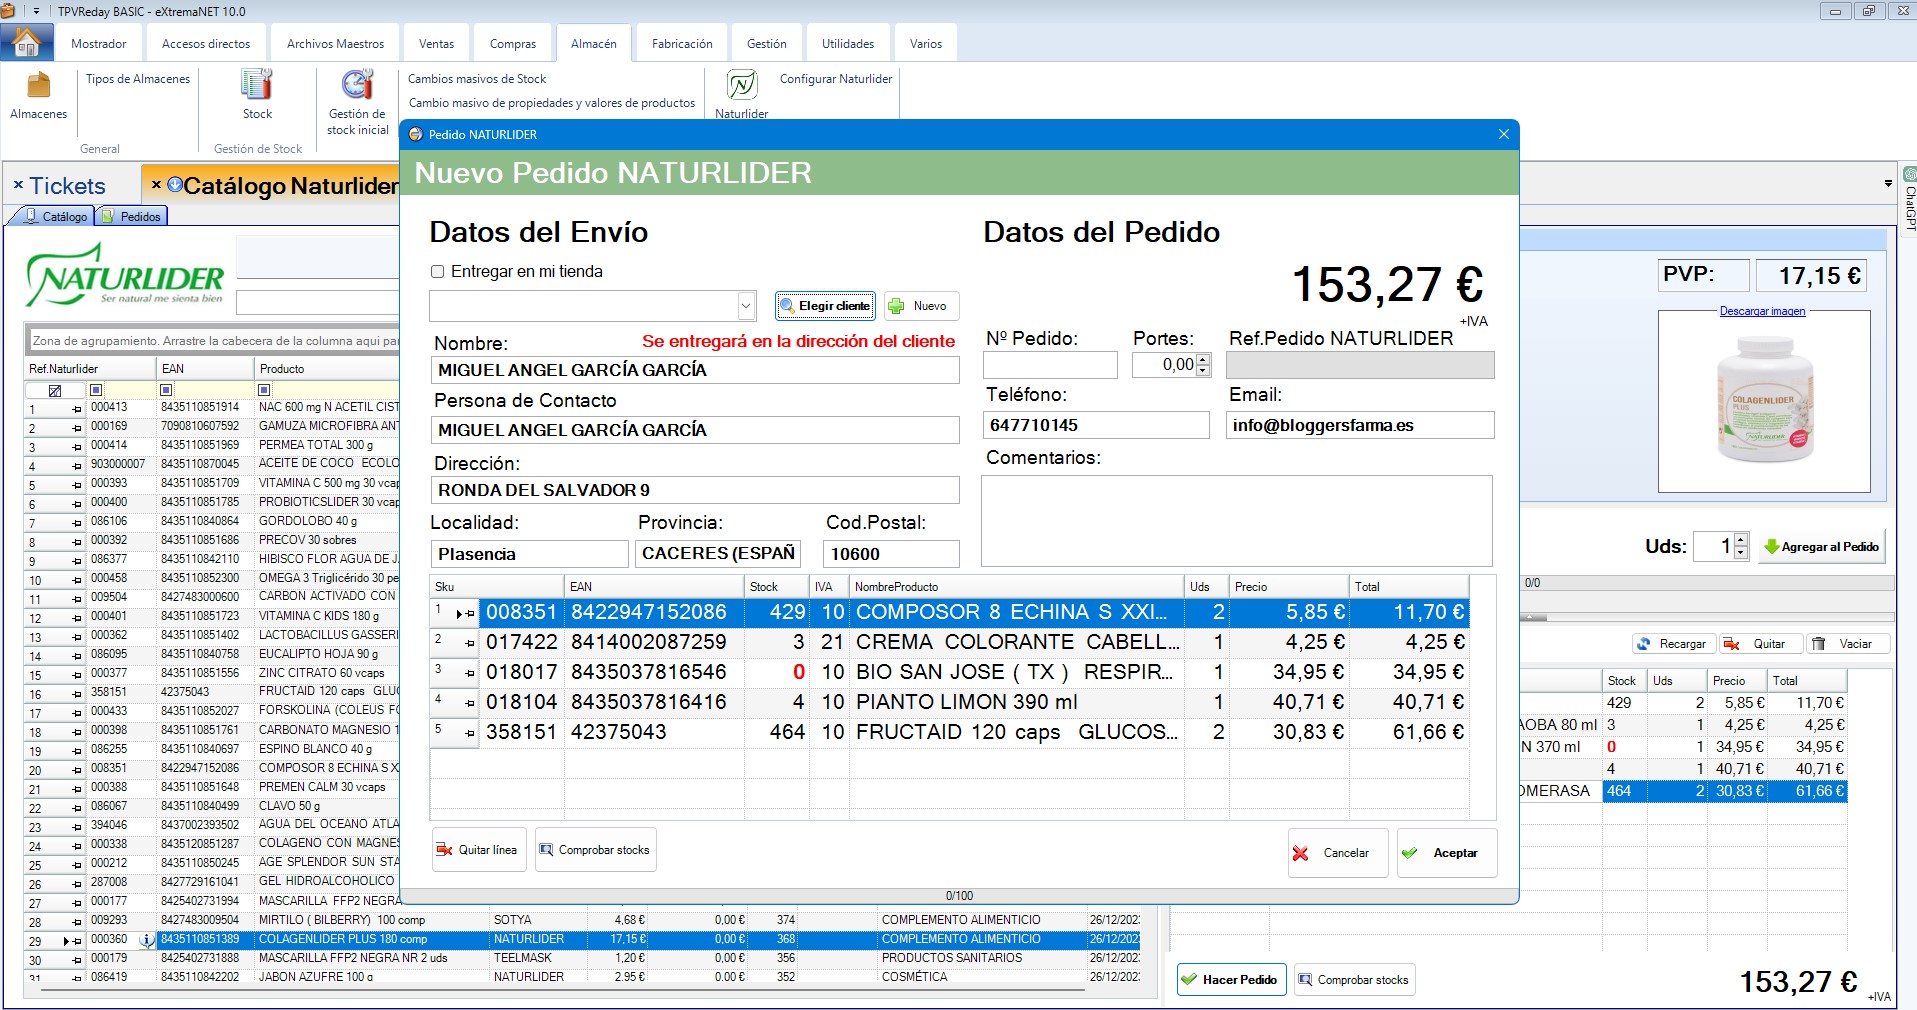The image size is (1917, 1010).
Task: Toggle filter checkbox under Producto column
Action: (x=264, y=390)
